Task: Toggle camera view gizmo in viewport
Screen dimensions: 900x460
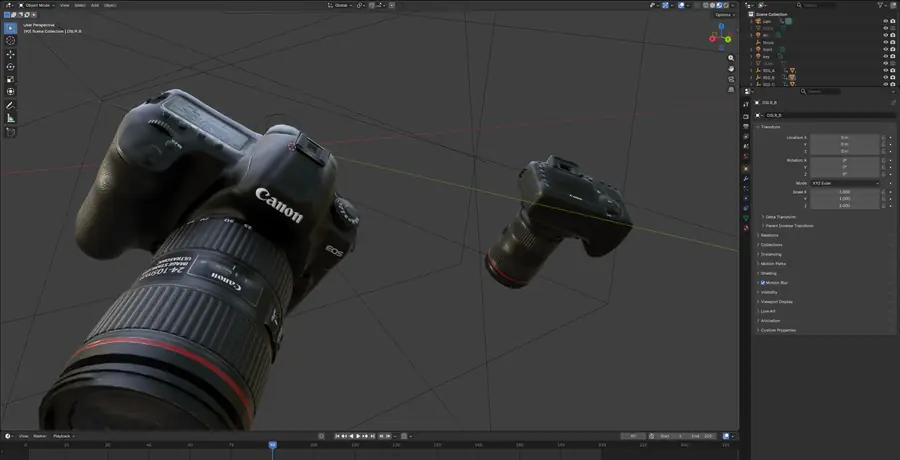Action: coord(731,79)
